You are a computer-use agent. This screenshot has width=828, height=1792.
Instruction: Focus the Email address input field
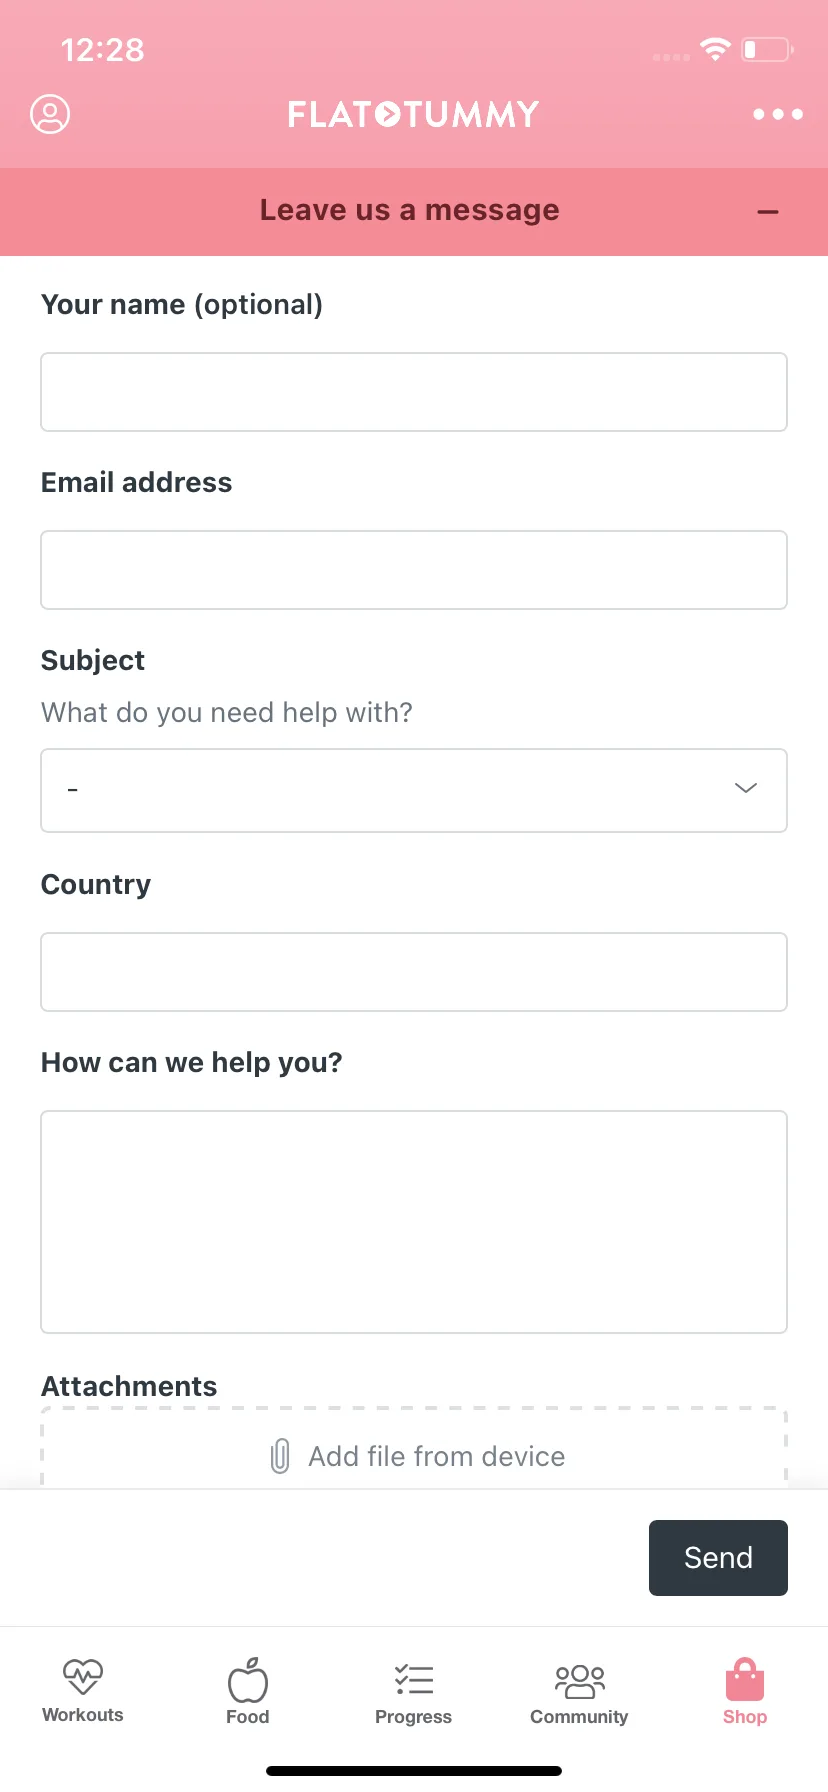(414, 570)
